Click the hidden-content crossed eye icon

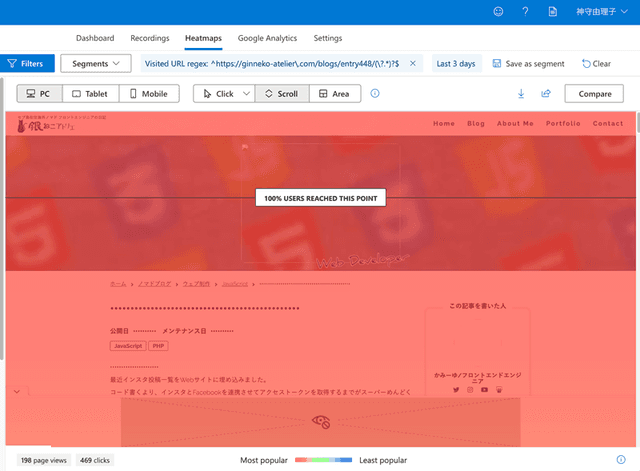point(321,422)
